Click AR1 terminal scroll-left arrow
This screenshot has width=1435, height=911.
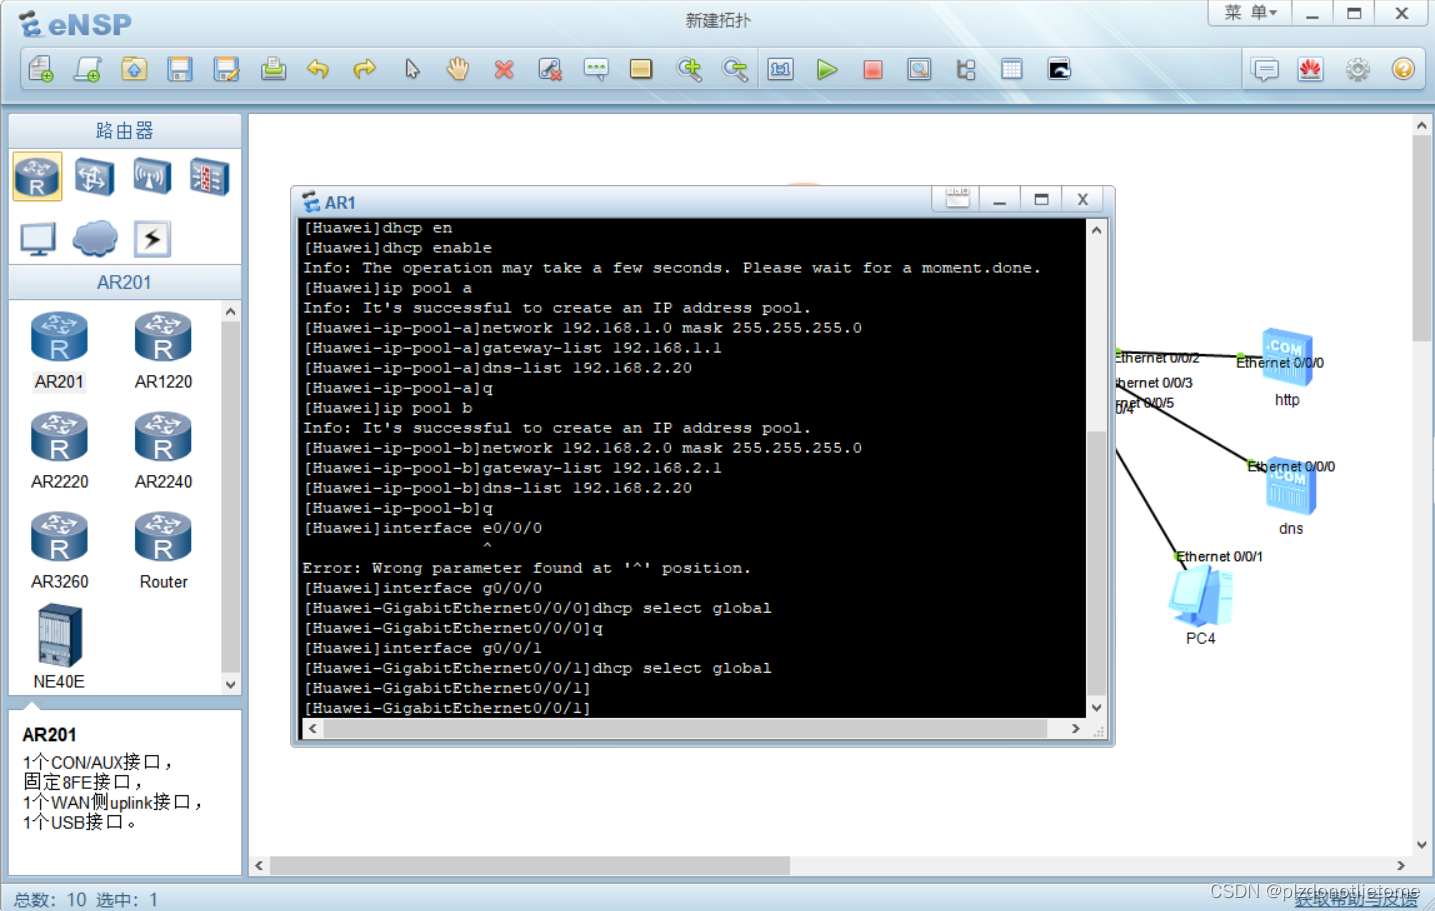coord(313,729)
